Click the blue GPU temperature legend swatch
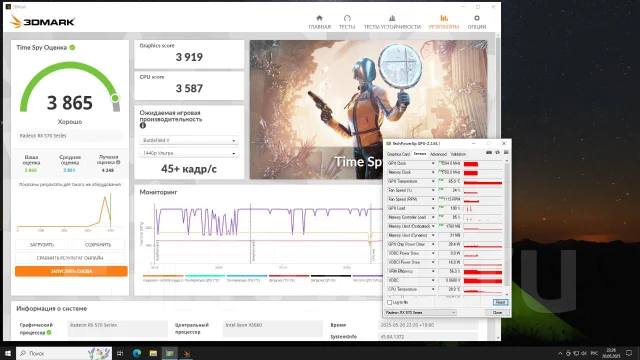This screenshot has height=360, width=640. 247,276
